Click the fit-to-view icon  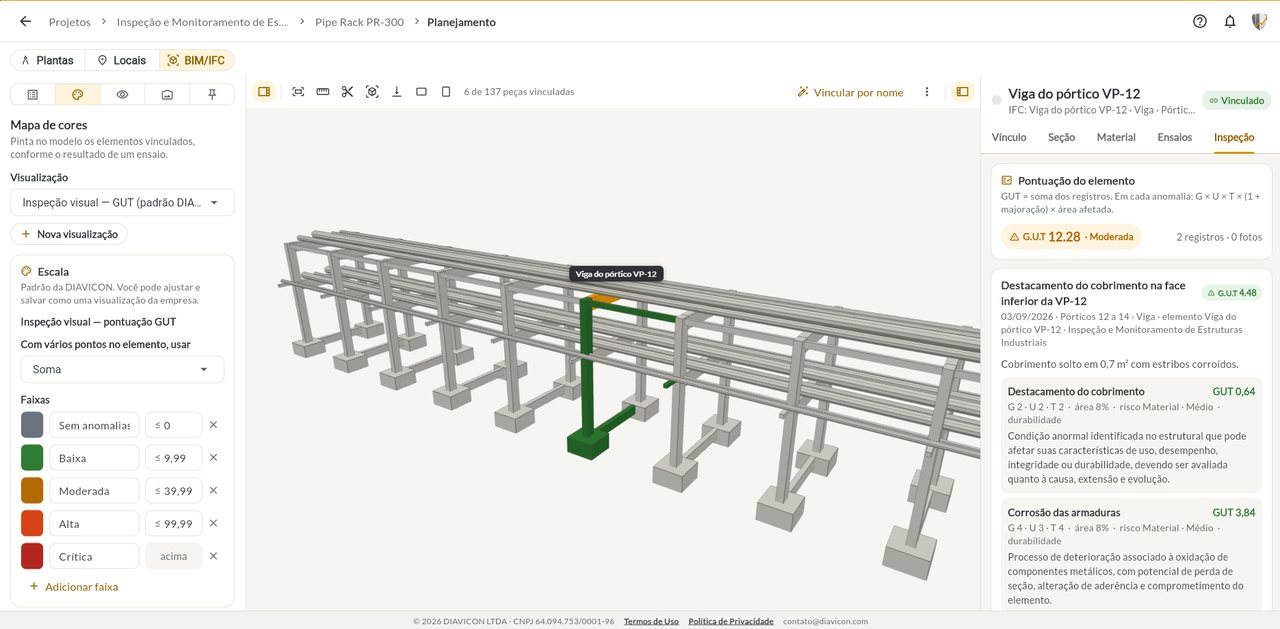pos(298,91)
